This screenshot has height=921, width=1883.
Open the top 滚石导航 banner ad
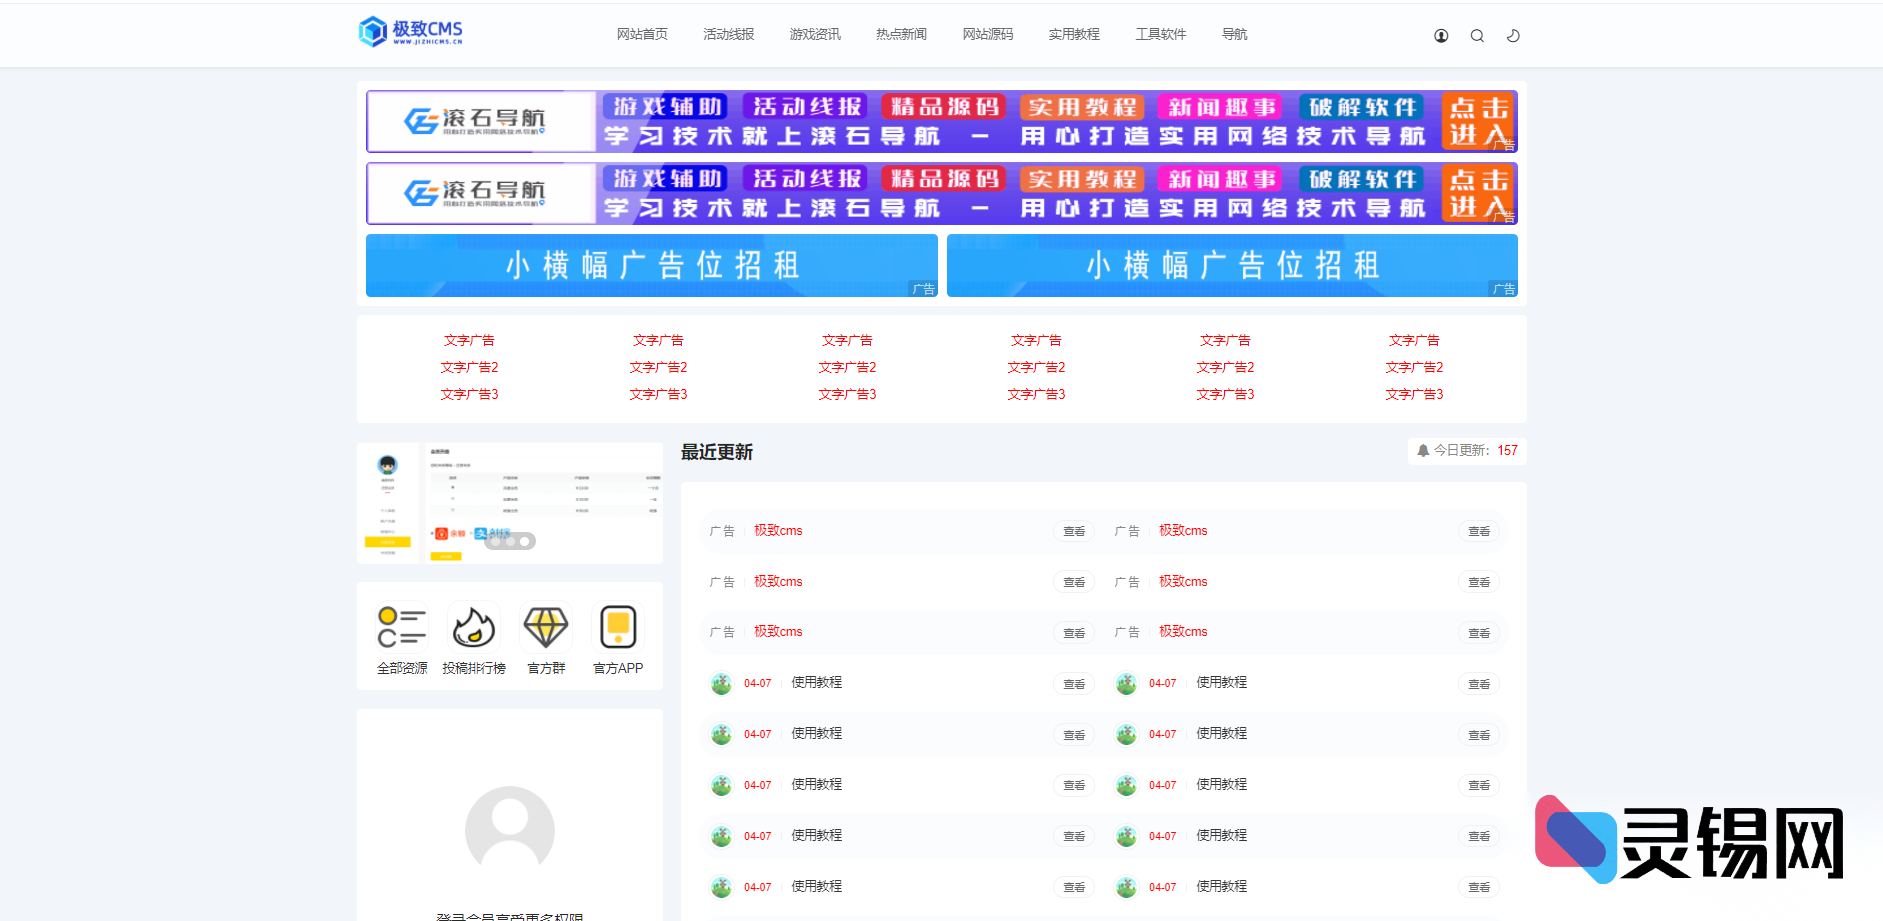(x=941, y=121)
